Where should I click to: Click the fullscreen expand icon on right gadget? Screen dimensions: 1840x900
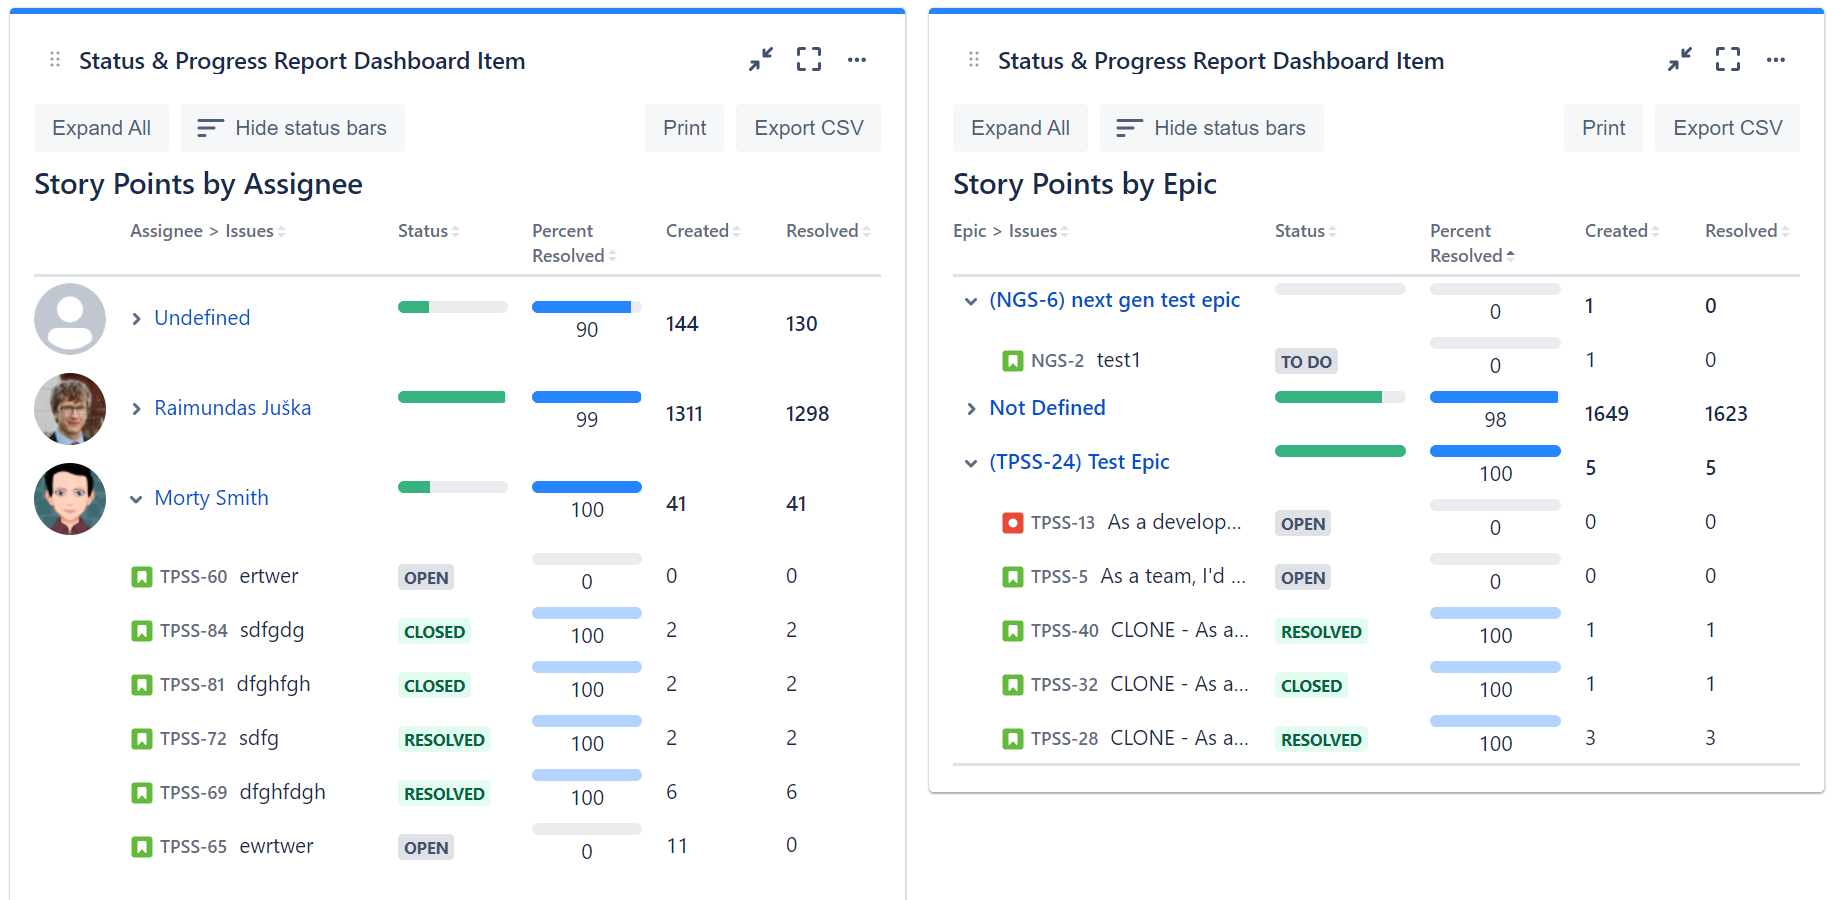pos(1727,59)
